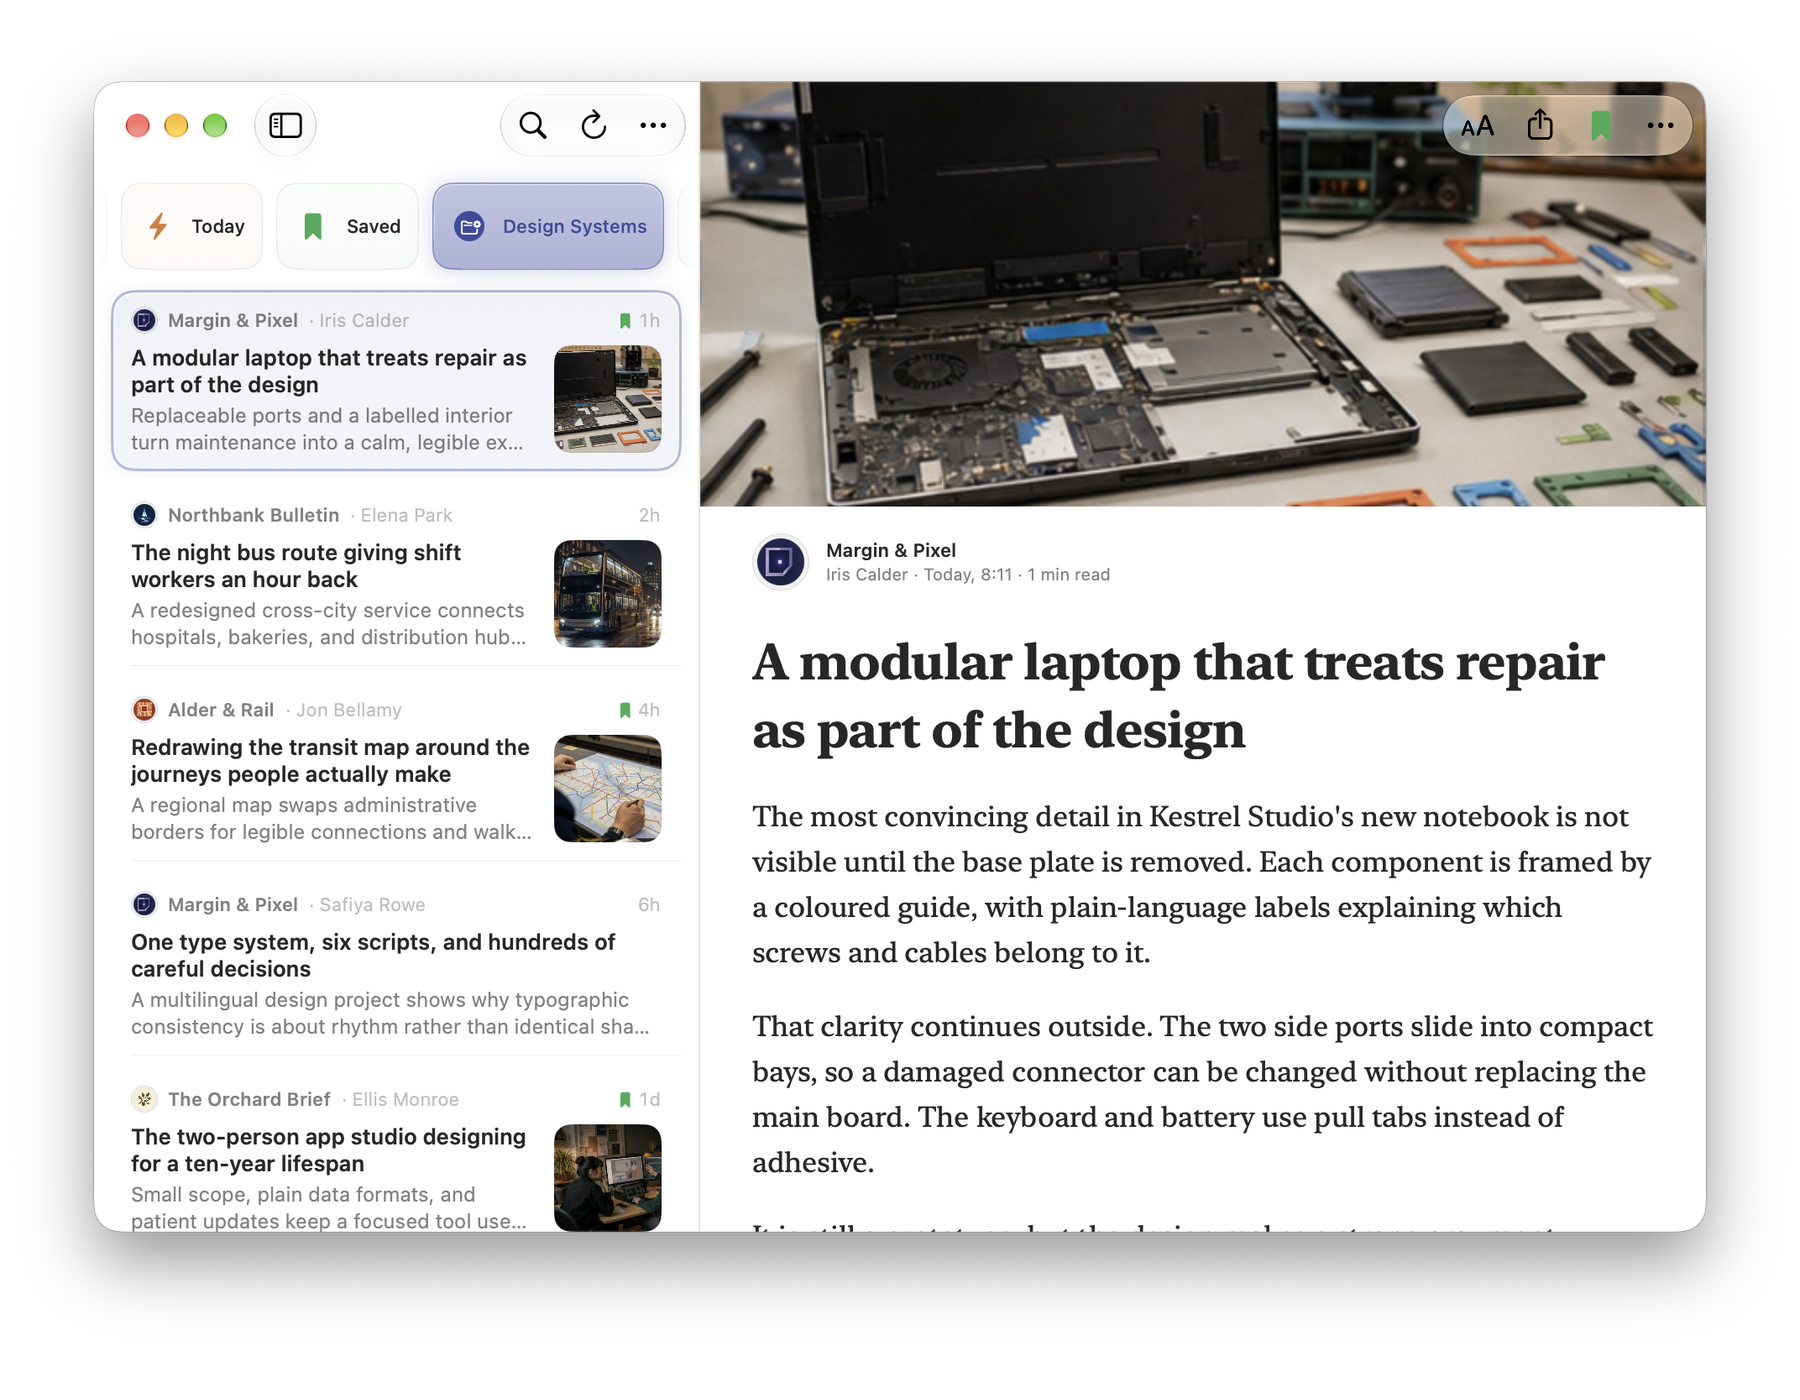1800x1400 pixels.
Task: Click the modular laptop list thumbnail
Action: tap(608, 399)
